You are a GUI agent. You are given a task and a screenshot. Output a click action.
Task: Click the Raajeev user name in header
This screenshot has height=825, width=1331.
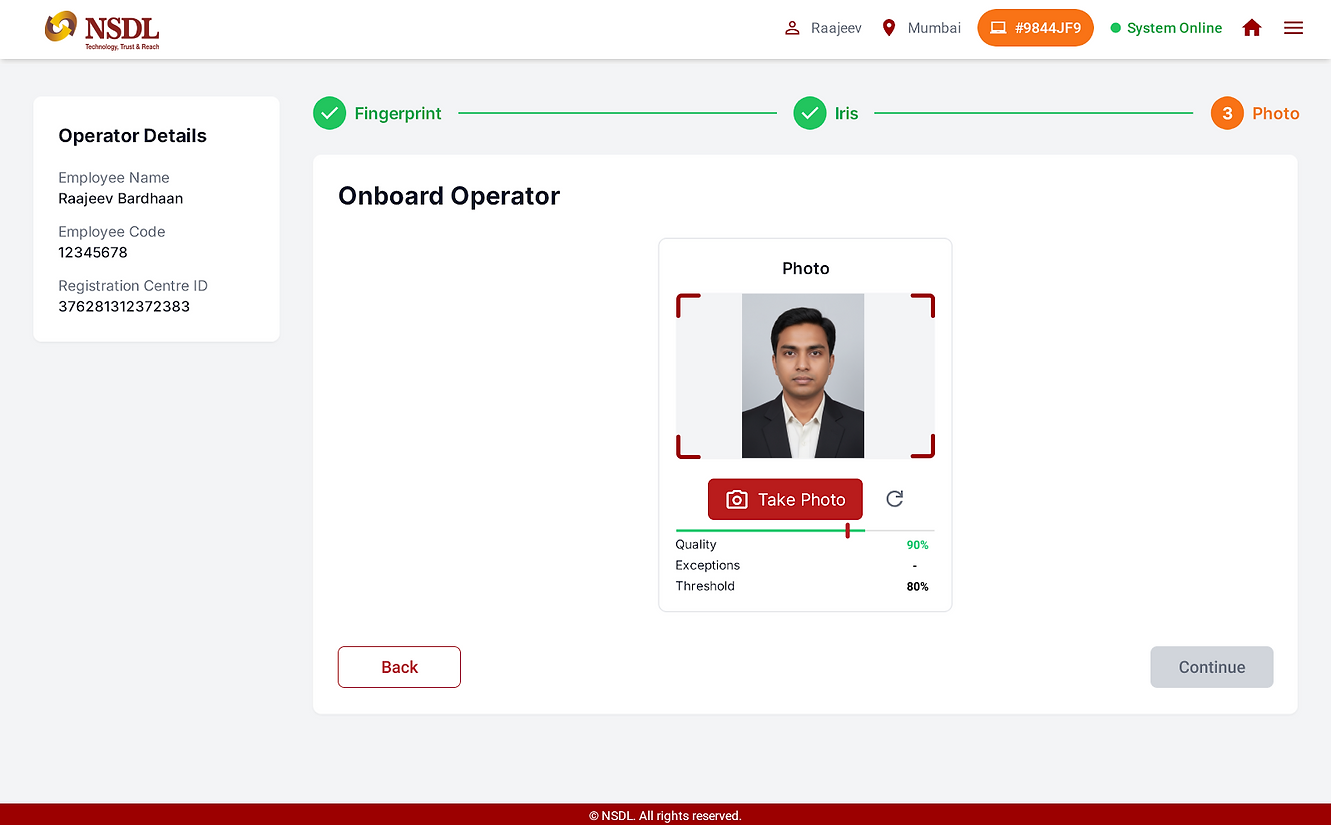click(x=836, y=28)
